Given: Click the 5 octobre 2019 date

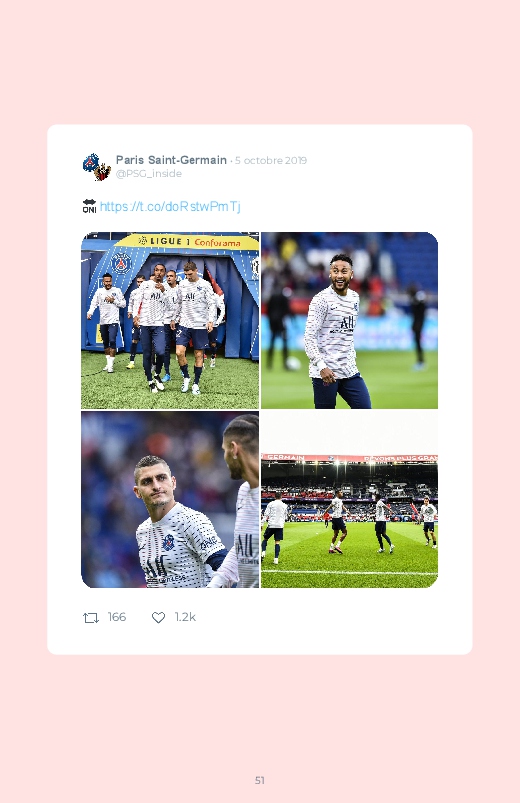Looking at the screenshot, I should click(271, 160).
